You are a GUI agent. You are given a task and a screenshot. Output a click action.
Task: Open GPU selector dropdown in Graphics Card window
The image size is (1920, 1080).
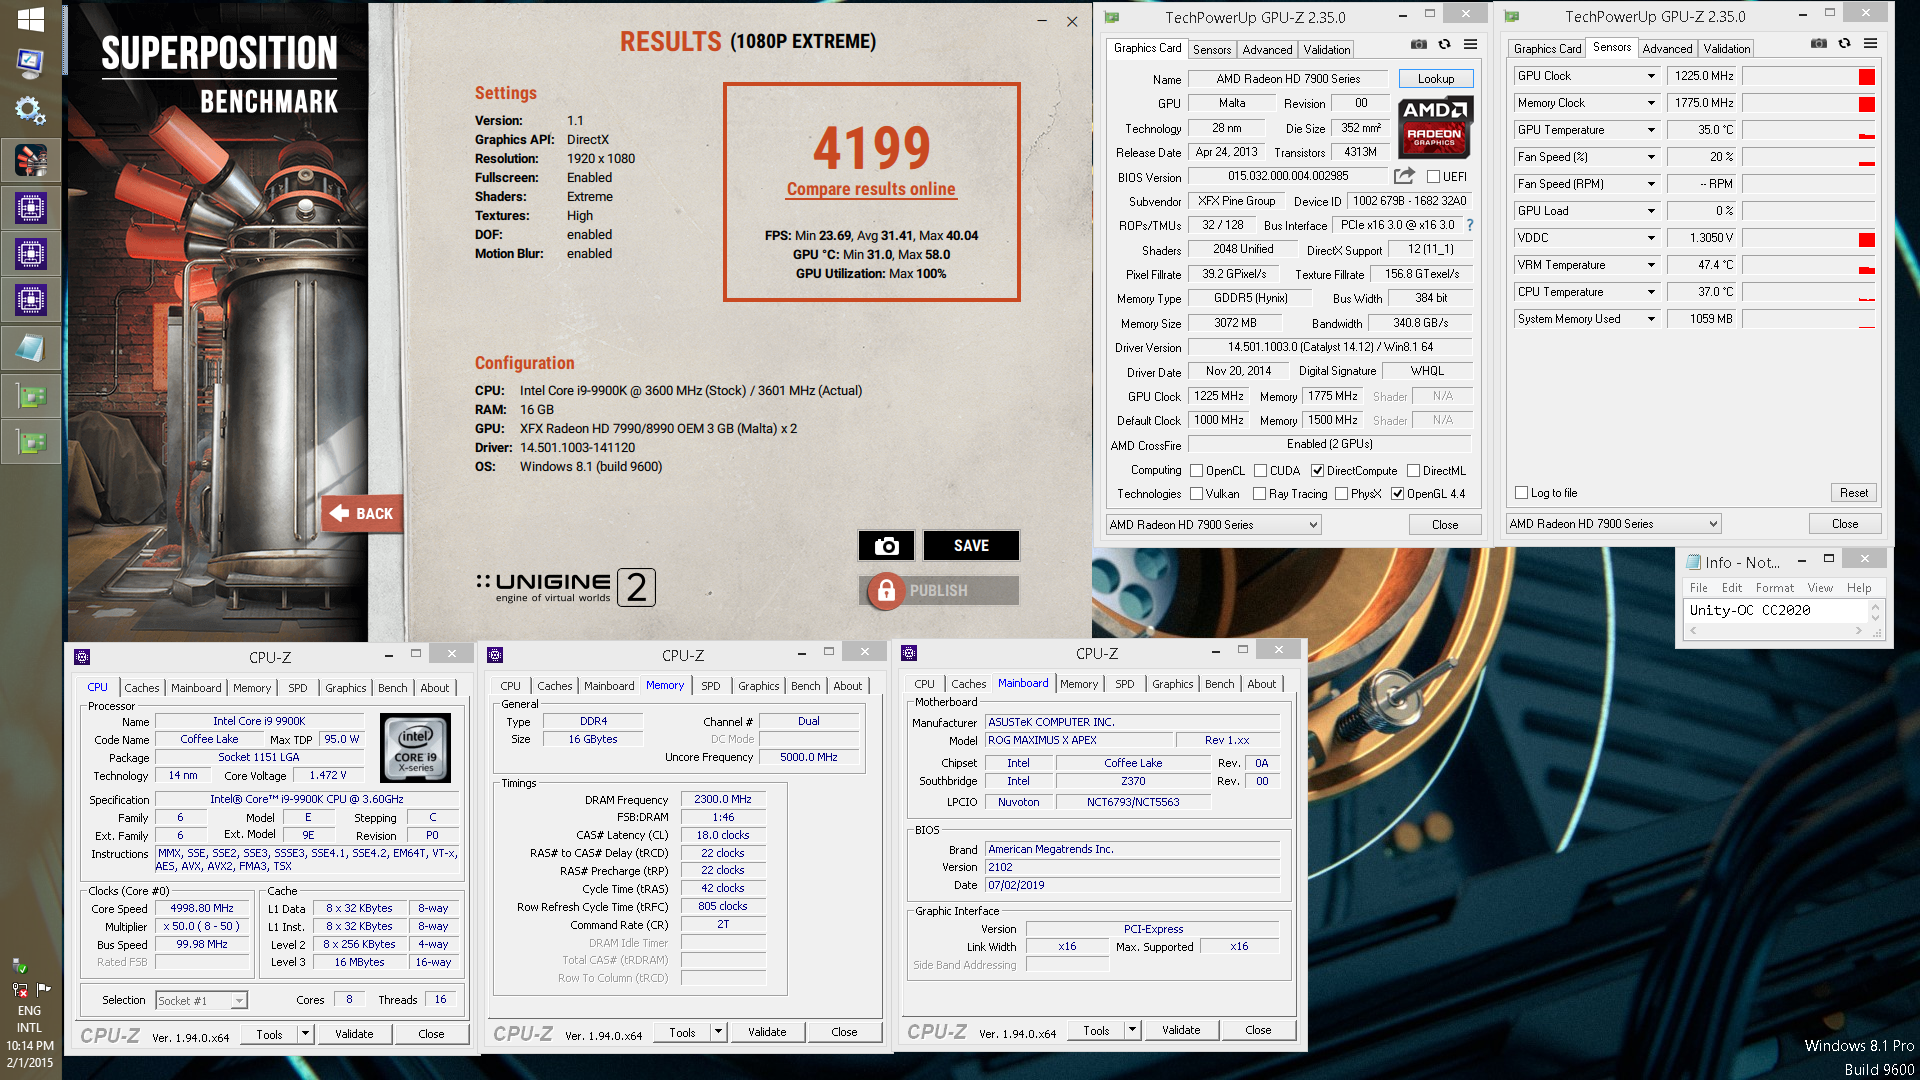pos(1213,525)
